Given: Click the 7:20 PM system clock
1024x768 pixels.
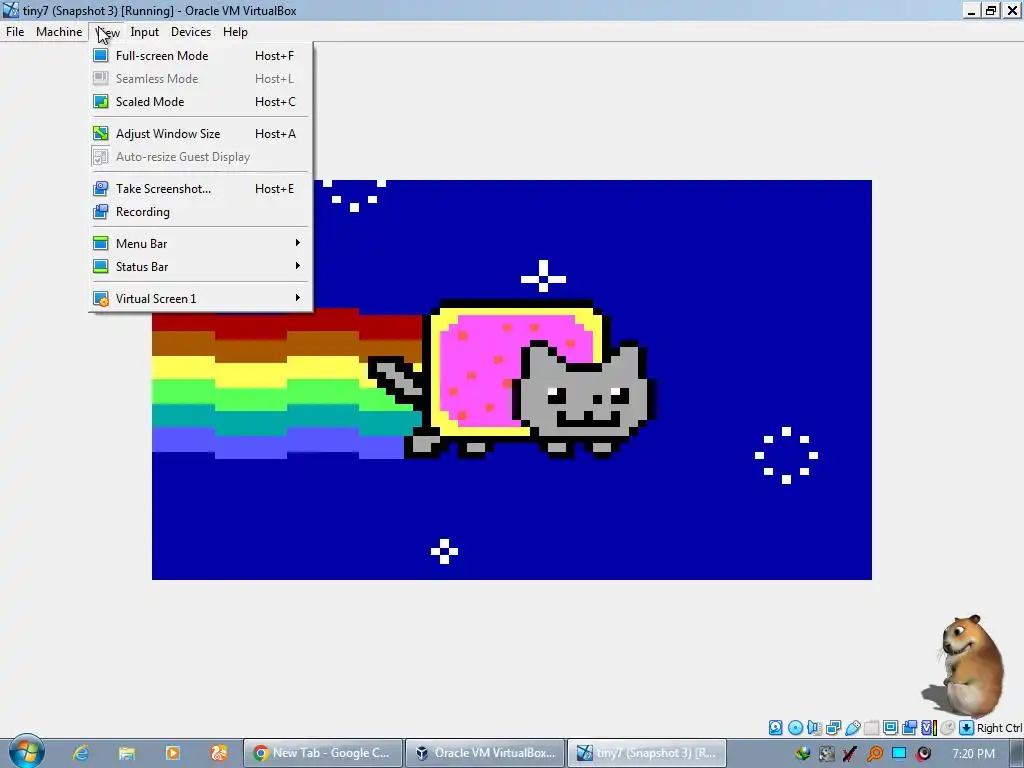Looking at the screenshot, I should click(974, 754).
